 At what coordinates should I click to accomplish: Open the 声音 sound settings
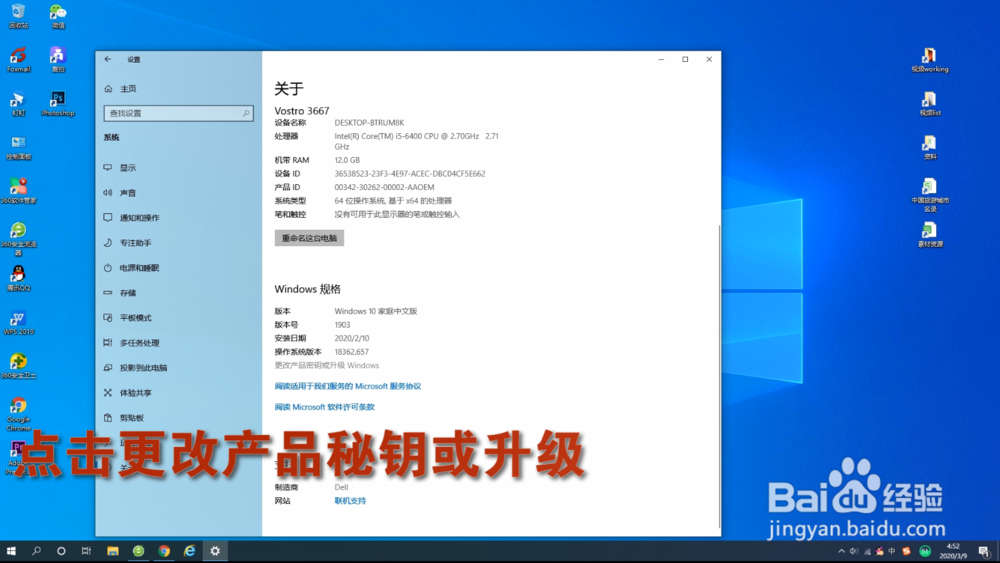click(x=121, y=193)
